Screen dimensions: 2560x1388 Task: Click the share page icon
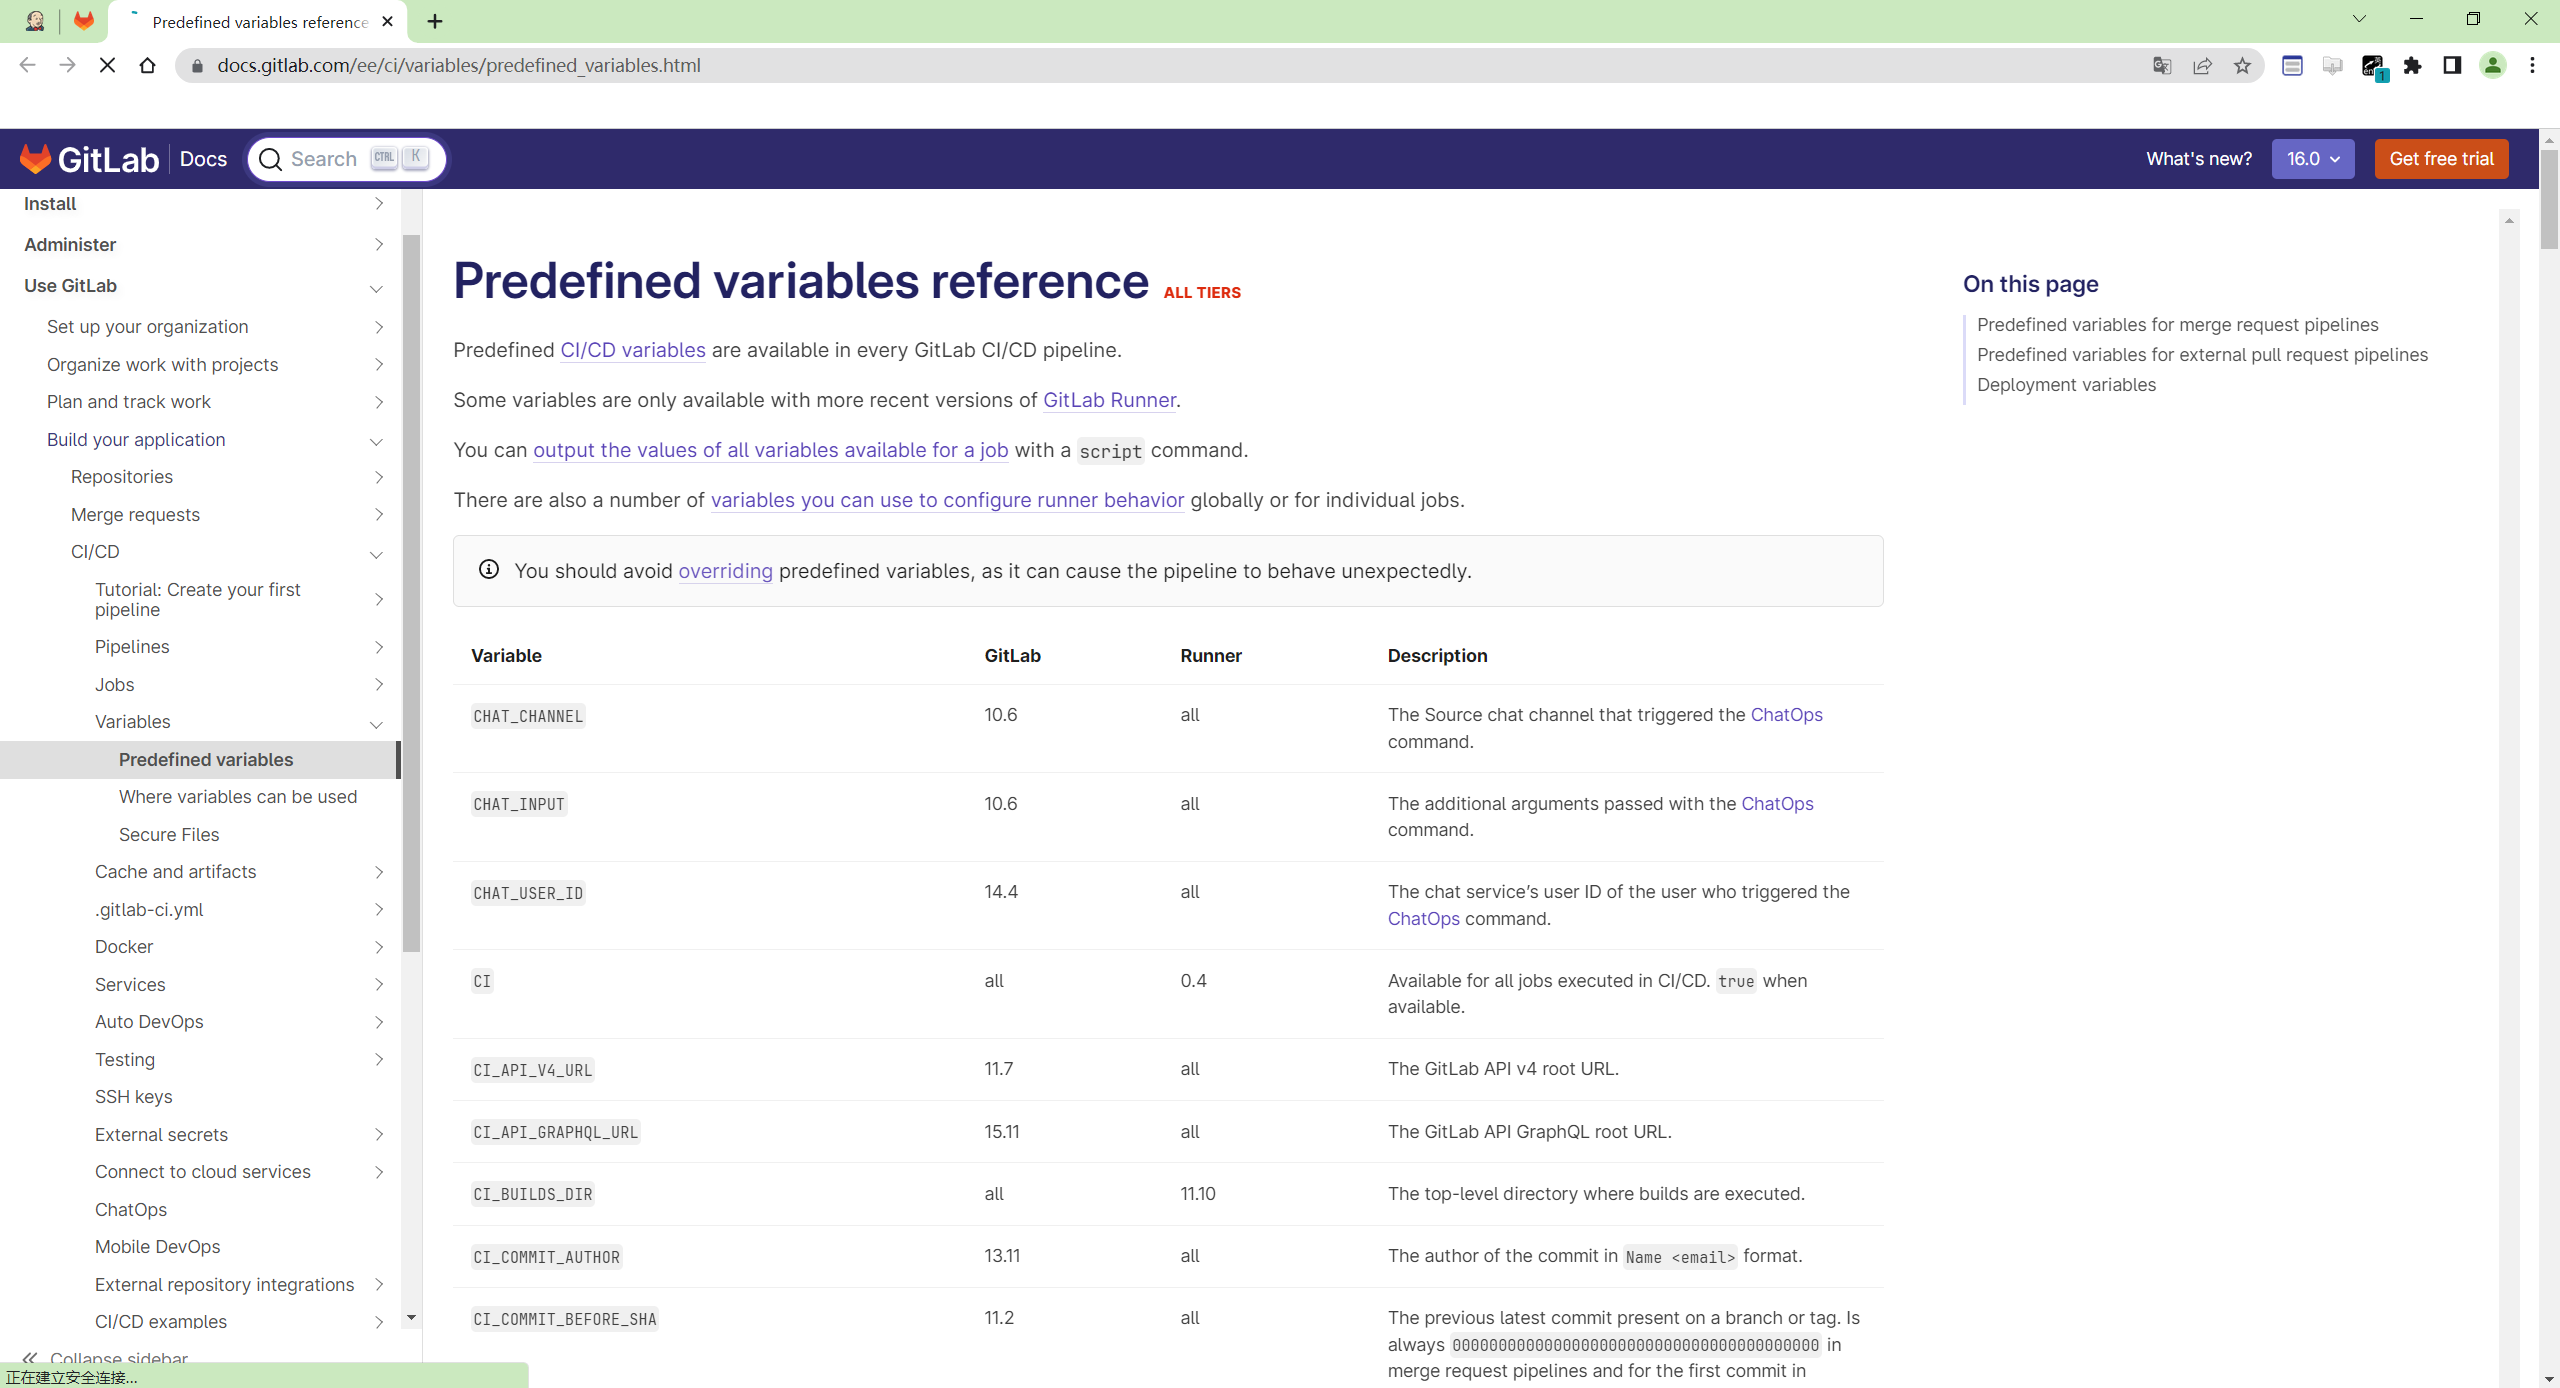(2202, 66)
